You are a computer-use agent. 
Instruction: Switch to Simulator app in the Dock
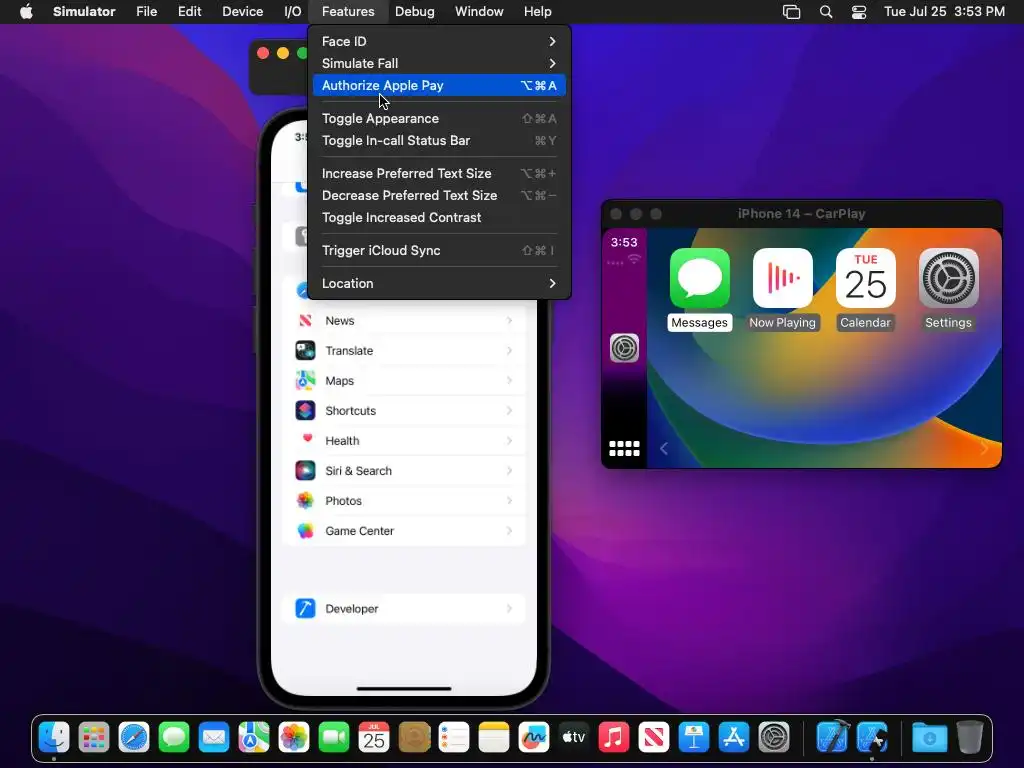pos(872,738)
